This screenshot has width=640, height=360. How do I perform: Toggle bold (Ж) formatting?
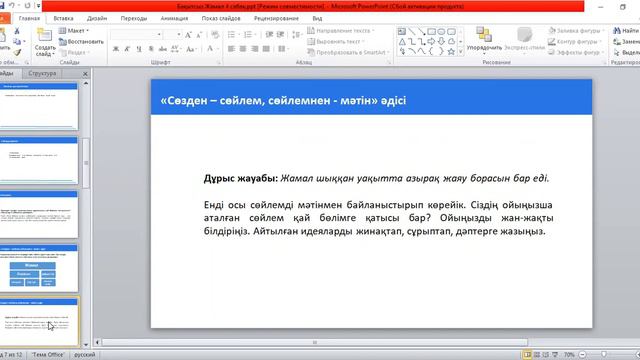[x=116, y=49]
